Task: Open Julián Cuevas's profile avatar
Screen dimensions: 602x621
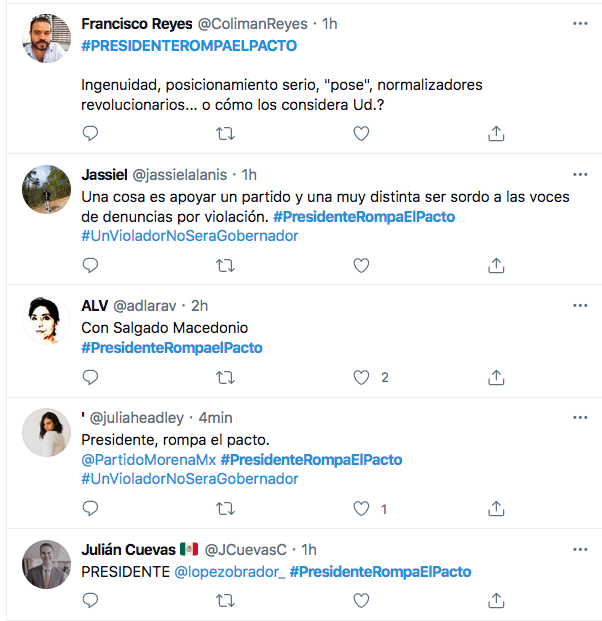Action: click(x=46, y=566)
